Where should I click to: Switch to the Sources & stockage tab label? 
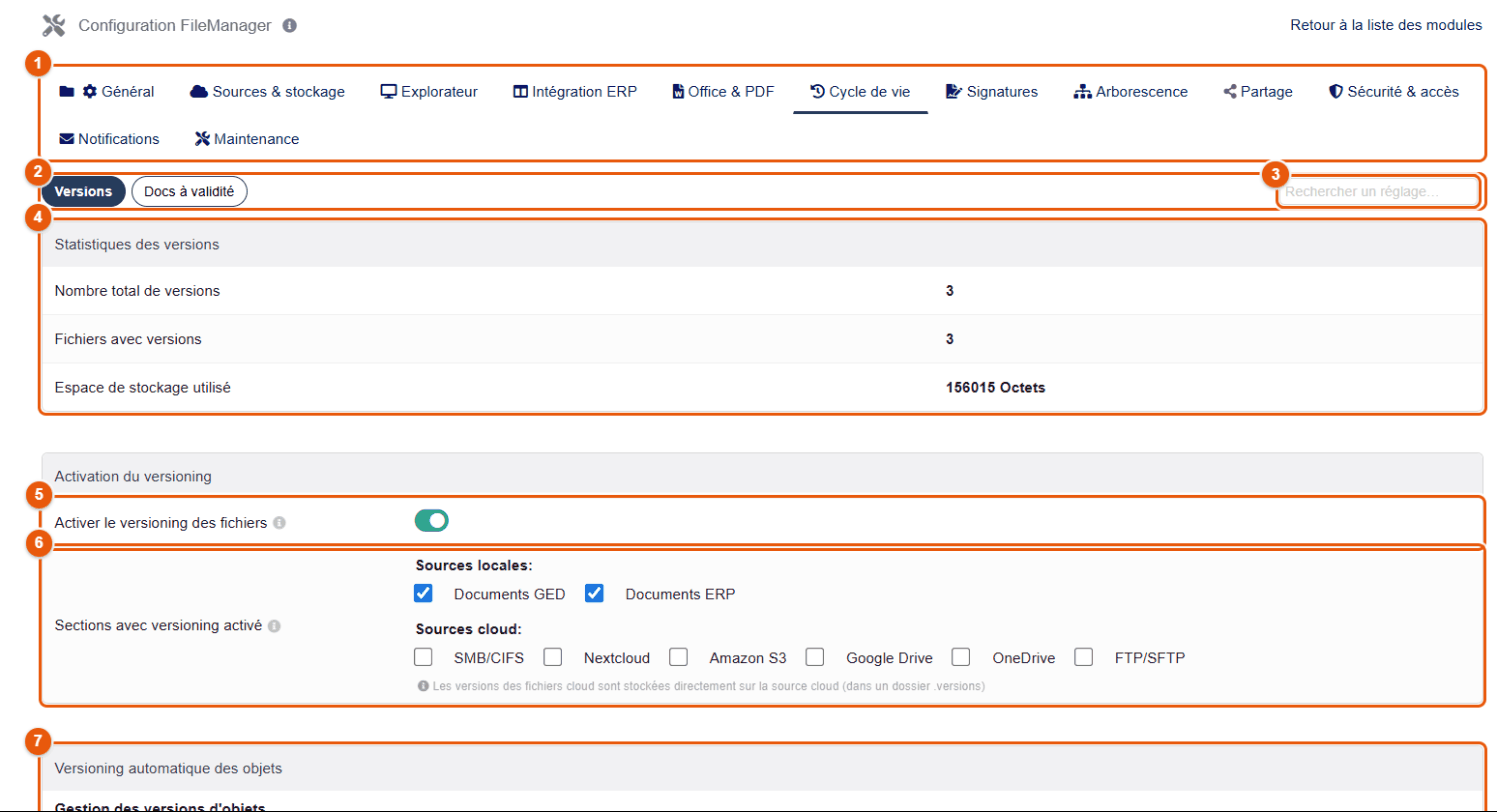tap(278, 92)
